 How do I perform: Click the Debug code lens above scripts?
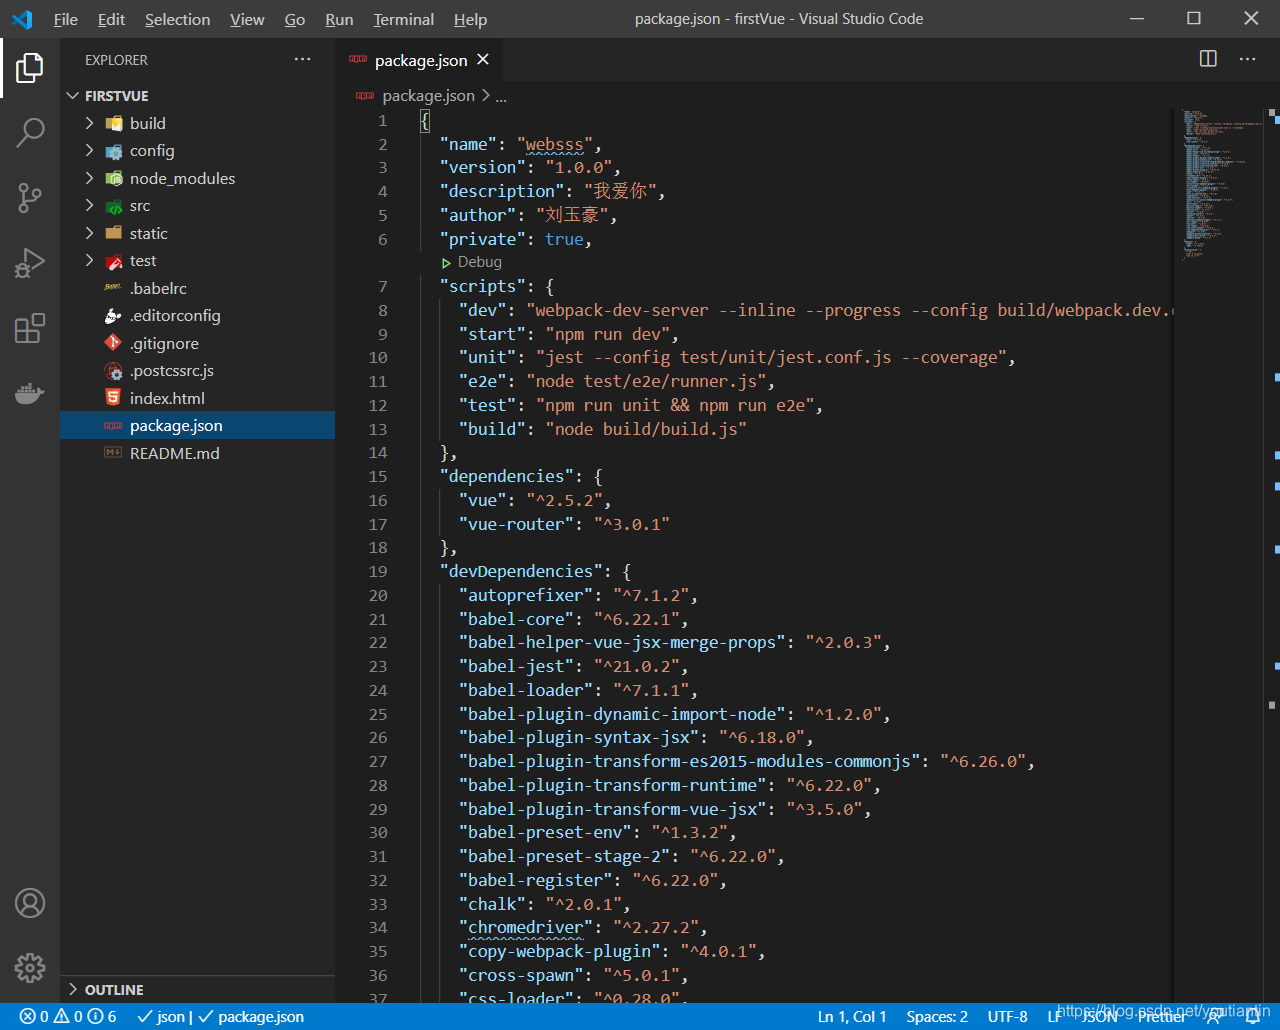(x=471, y=262)
